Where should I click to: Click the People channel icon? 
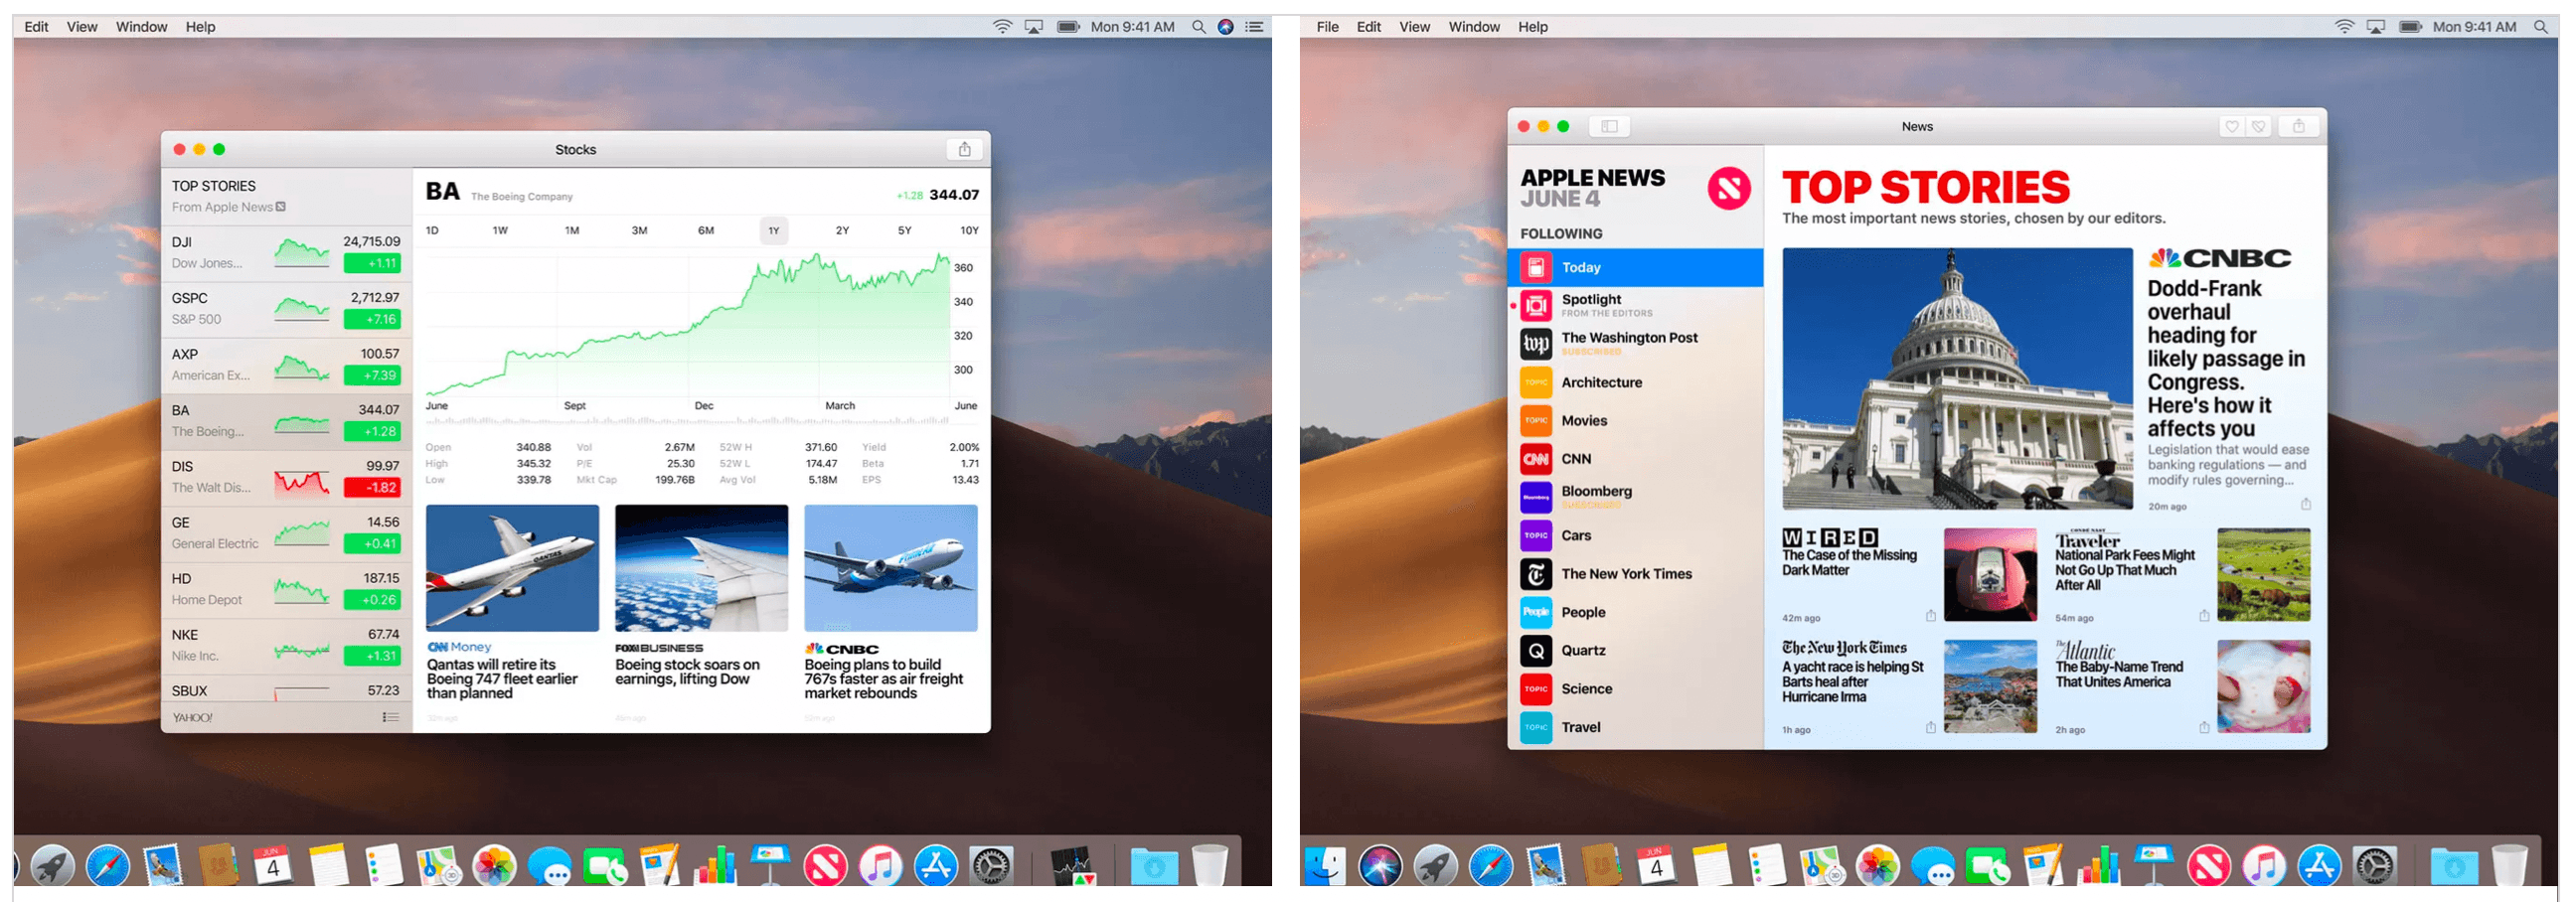point(1536,612)
